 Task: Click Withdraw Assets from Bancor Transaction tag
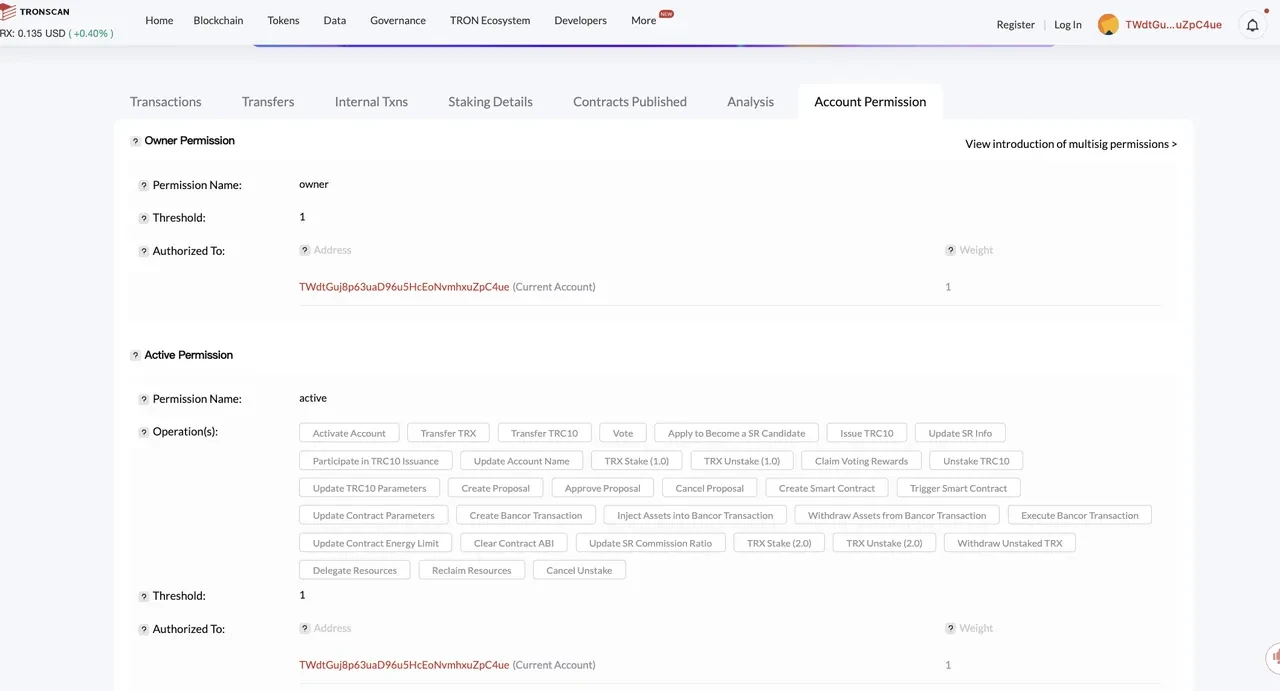coord(897,516)
